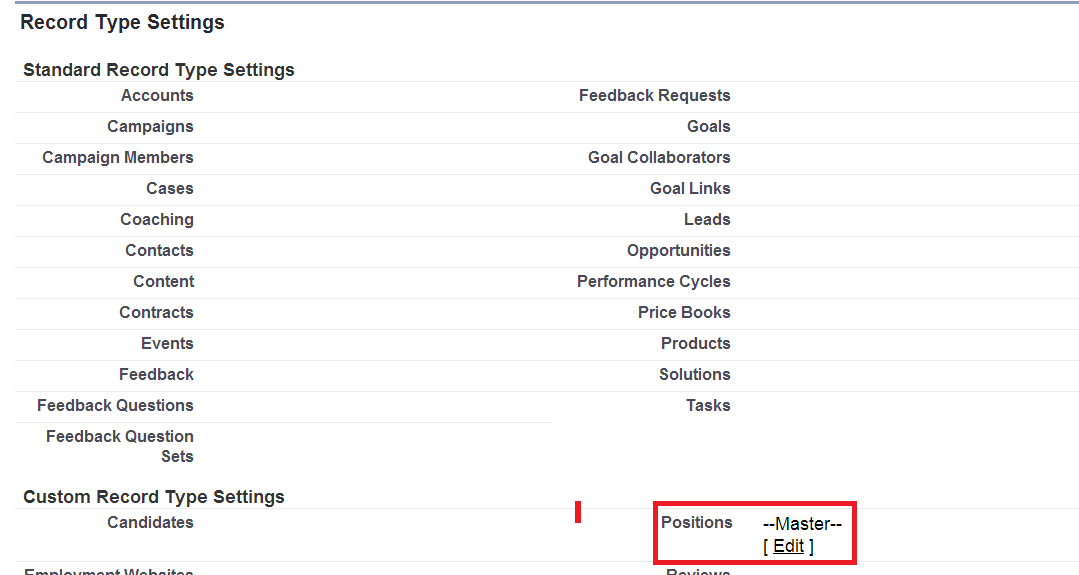Select the Goal Collaborators label
This screenshot has width=1079, height=575.
pyautogui.click(x=659, y=158)
